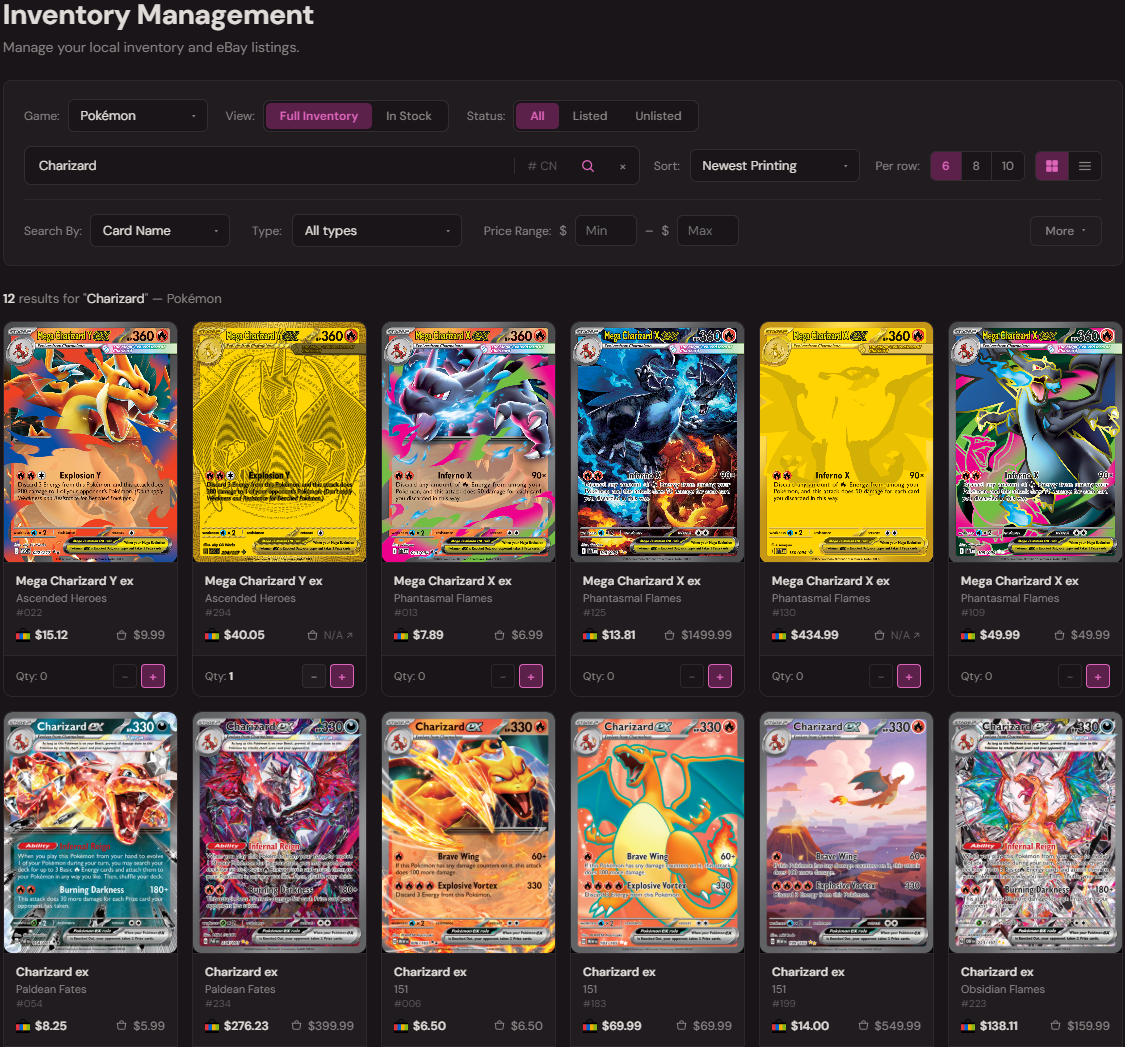Image resolution: width=1125 pixels, height=1047 pixels.
Task: Click the Max price input
Action: click(707, 230)
